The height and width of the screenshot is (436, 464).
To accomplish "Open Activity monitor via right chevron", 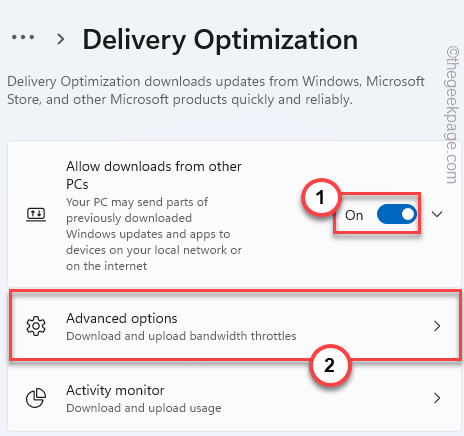I will [x=437, y=398].
